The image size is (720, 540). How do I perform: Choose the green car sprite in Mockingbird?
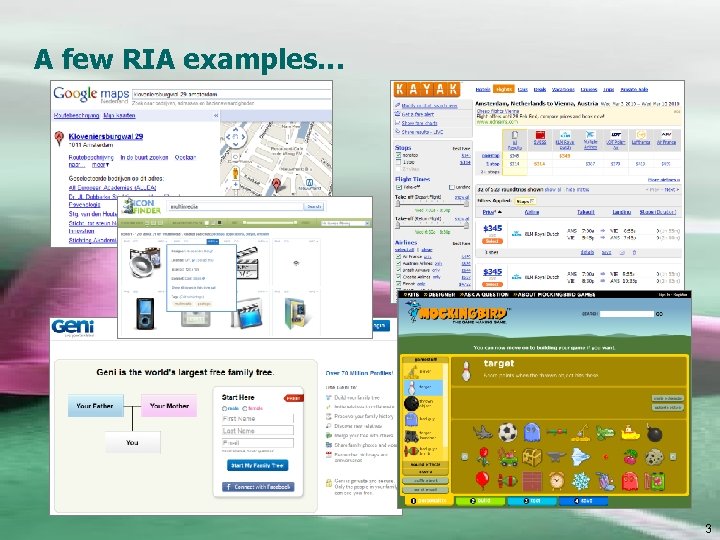coord(507,457)
